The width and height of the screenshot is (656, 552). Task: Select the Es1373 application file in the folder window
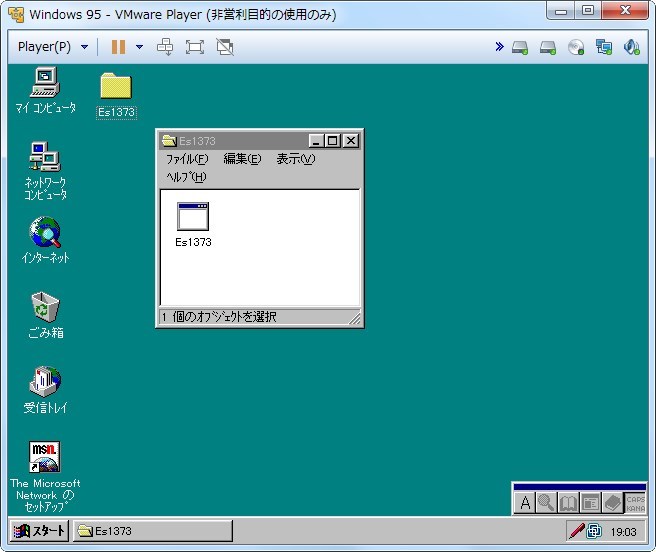(x=193, y=225)
